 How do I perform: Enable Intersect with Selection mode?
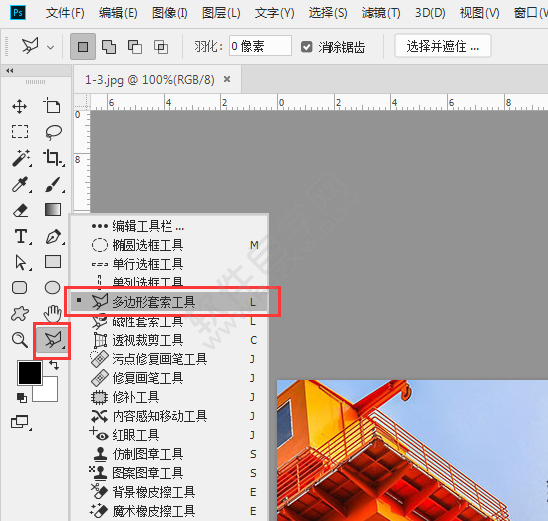(161, 46)
